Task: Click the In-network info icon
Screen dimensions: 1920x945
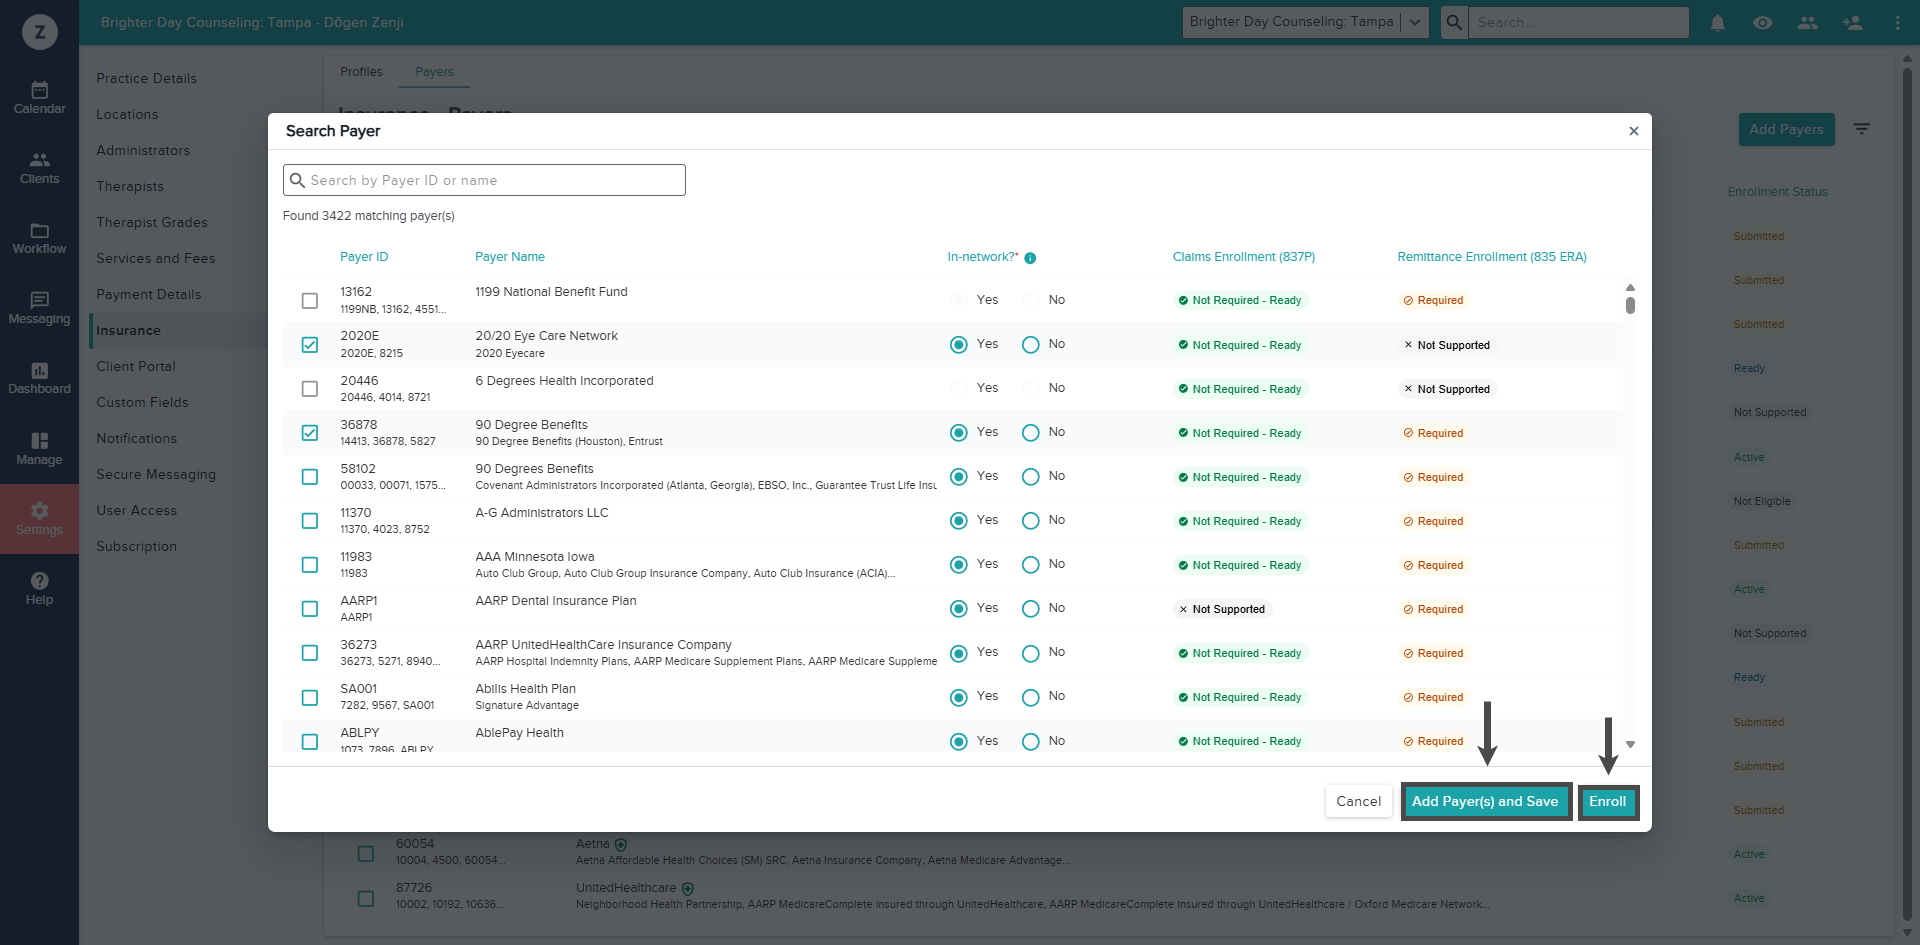Action: [x=1030, y=258]
